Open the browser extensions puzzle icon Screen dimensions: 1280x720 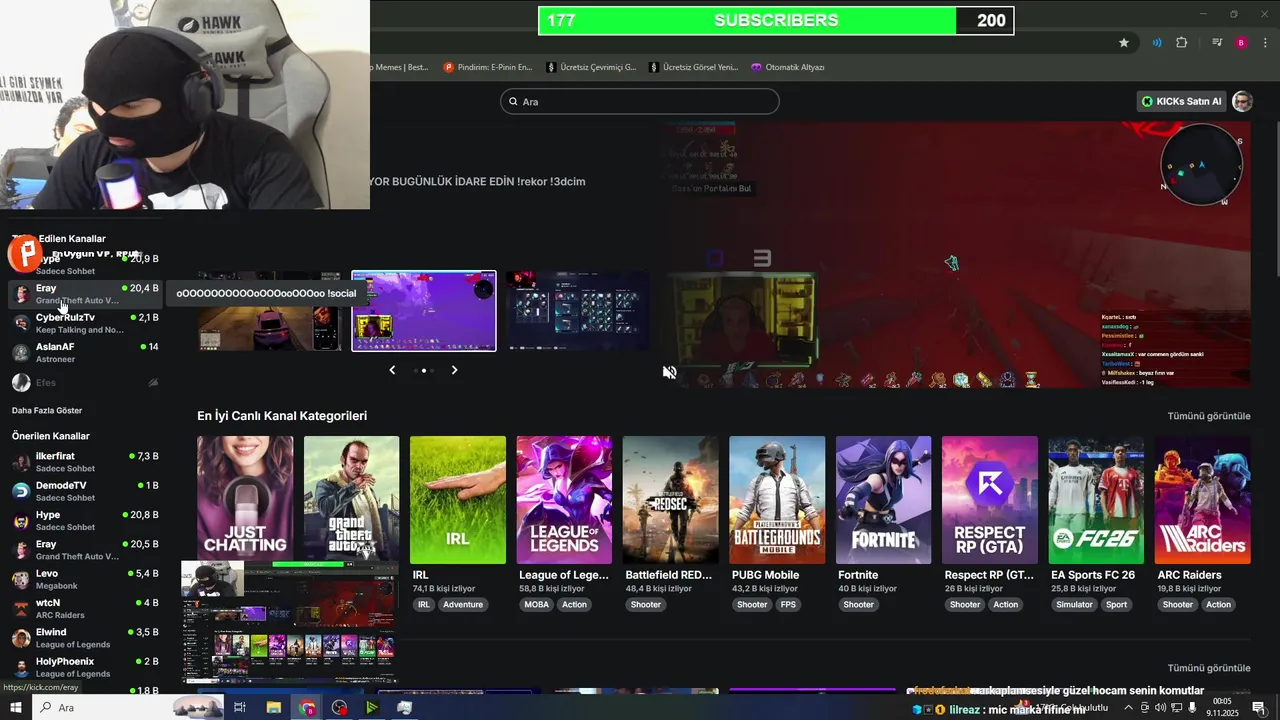click(x=1182, y=43)
